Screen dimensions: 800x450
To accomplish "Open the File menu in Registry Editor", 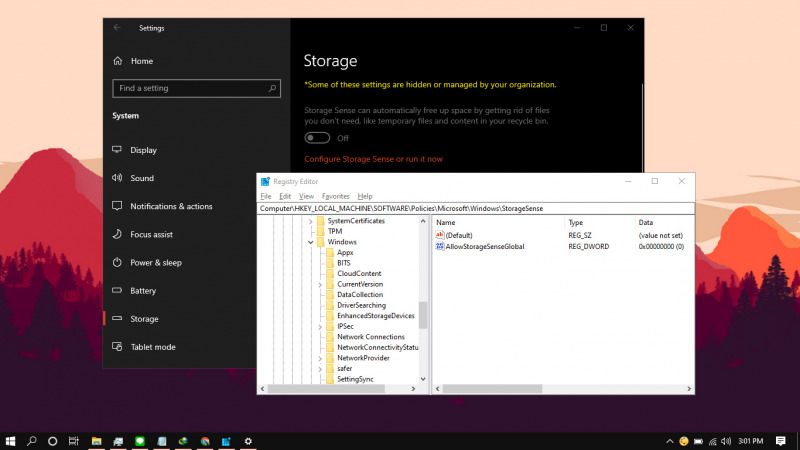I will pos(266,196).
